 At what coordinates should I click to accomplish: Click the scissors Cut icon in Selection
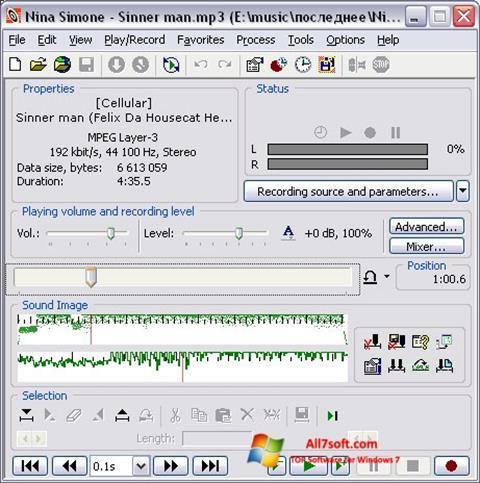(175, 415)
